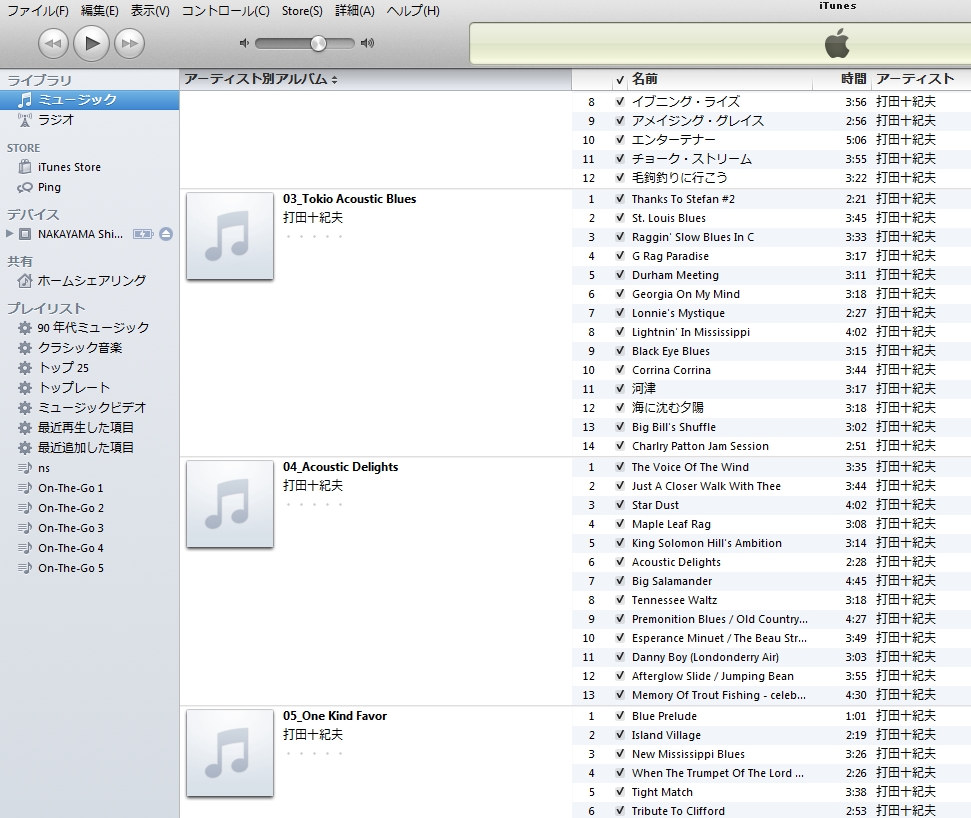The height and width of the screenshot is (818, 971).
Task: Open the On-The-Go 4 playlist
Action: [71, 548]
